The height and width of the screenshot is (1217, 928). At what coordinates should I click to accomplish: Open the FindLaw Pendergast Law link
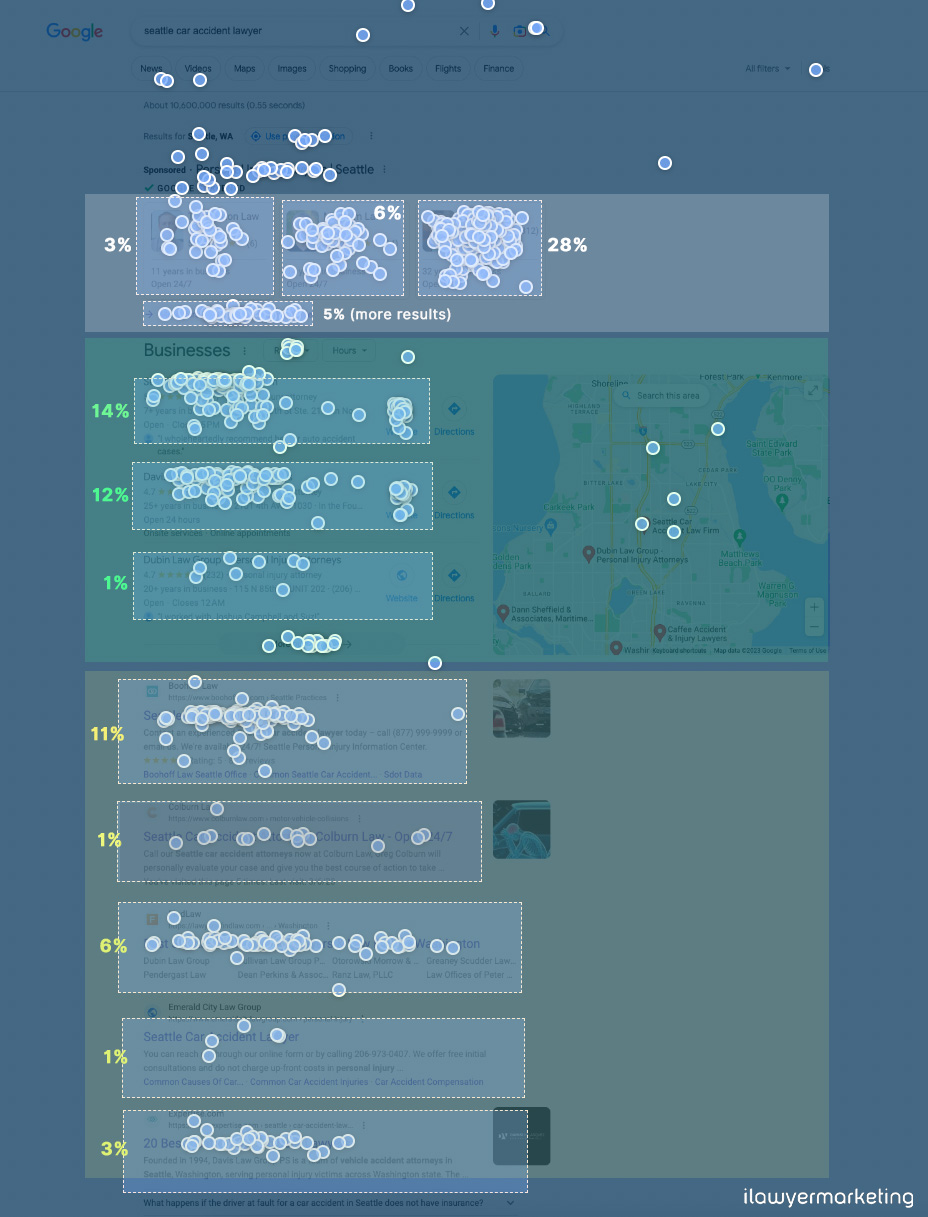coord(175,974)
